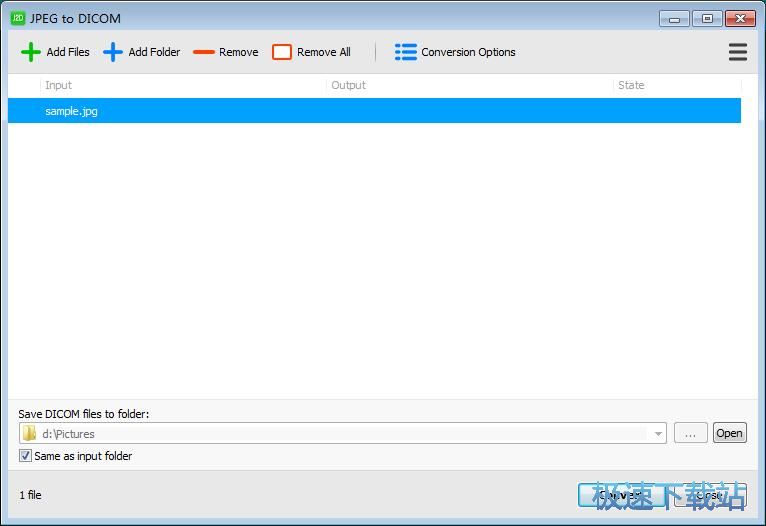Close the window with the X button
The height and width of the screenshot is (526, 766).
point(740,19)
